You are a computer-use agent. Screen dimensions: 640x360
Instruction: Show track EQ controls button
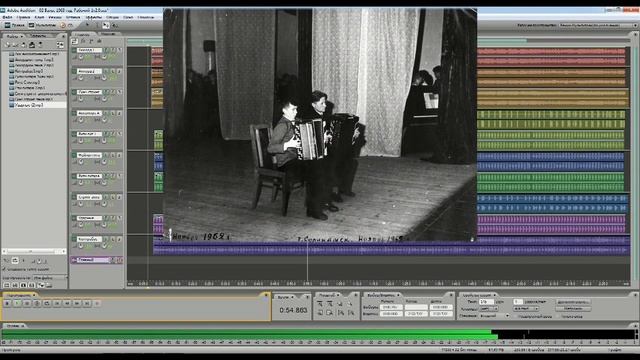(x=99, y=41)
